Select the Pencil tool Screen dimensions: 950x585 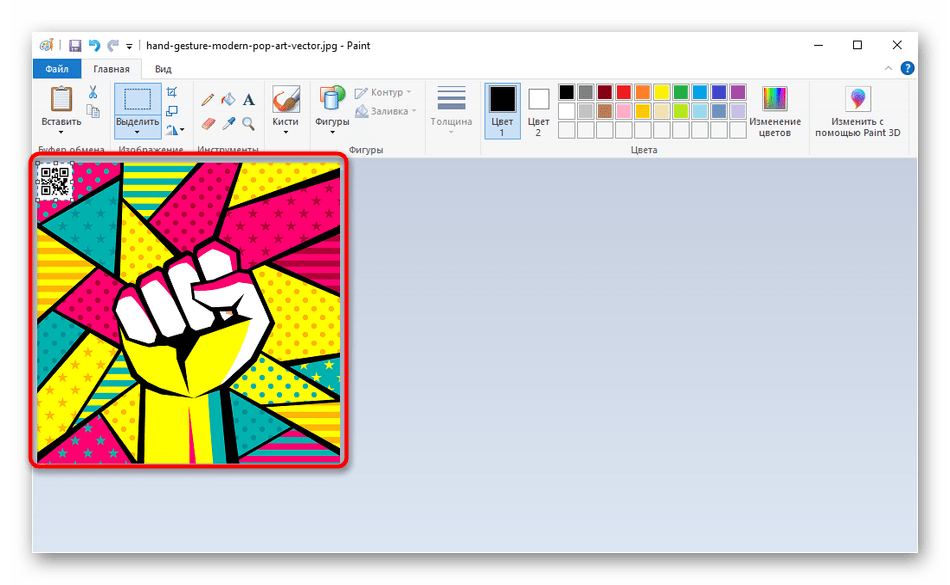tap(208, 99)
